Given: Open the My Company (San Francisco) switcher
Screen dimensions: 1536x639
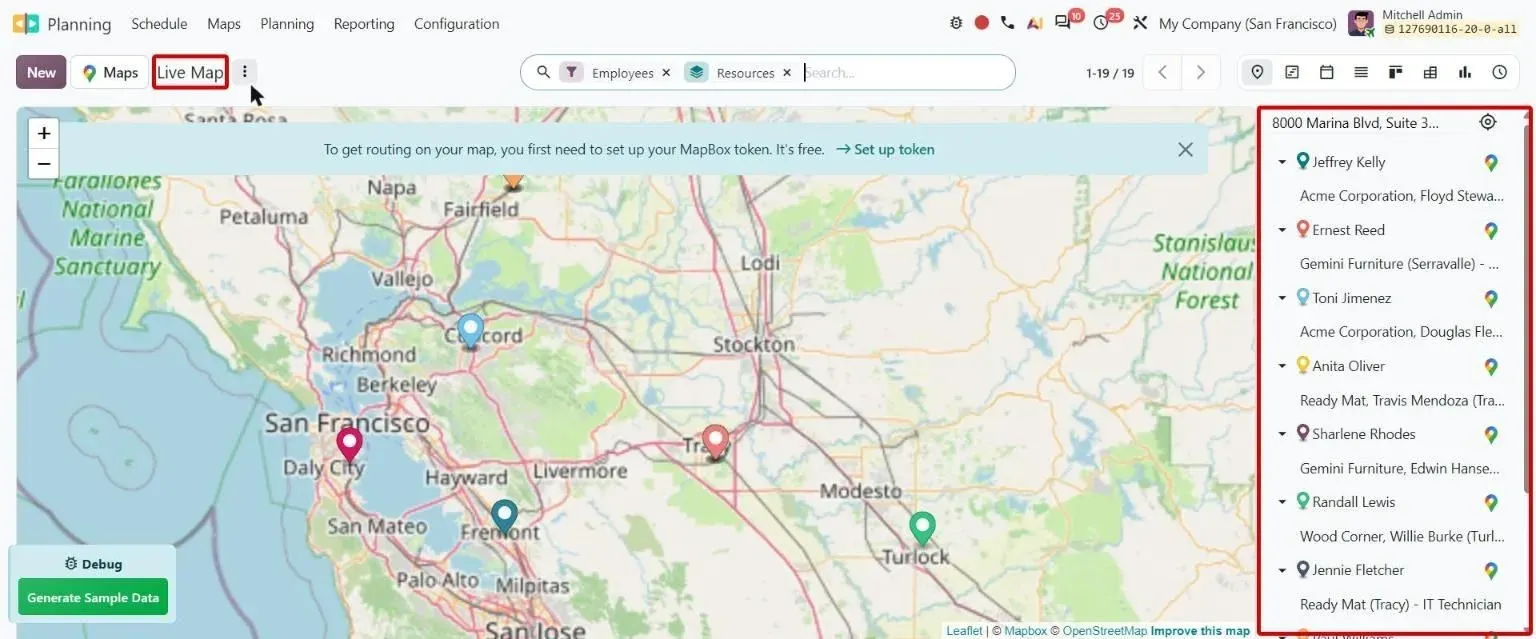Looking at the screenshot, I should [x=1247, y=23].
